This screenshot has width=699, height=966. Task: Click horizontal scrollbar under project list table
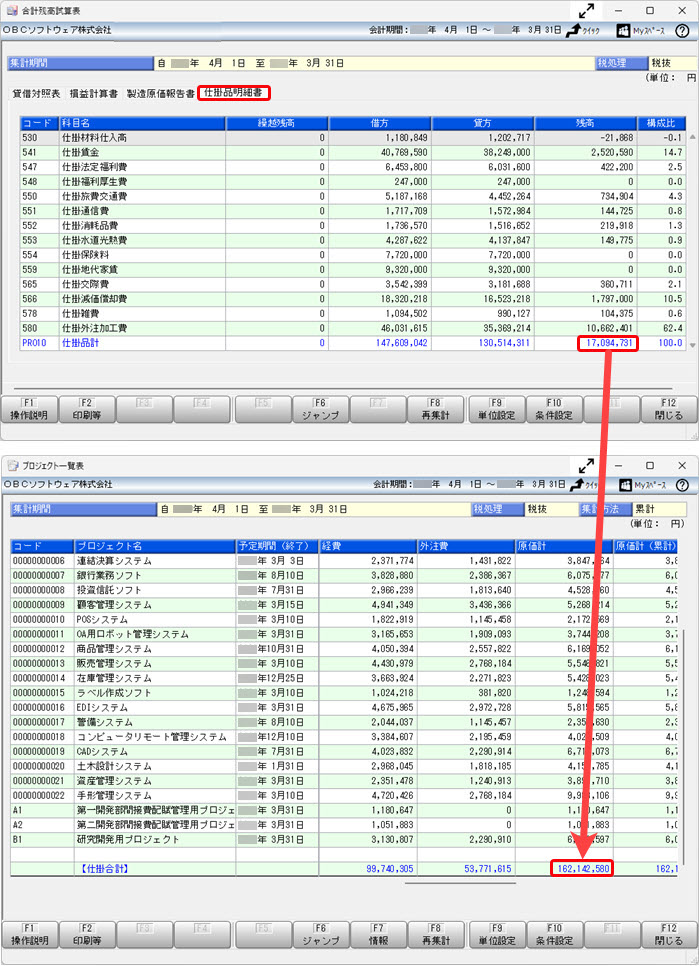[x=460, y=882]
